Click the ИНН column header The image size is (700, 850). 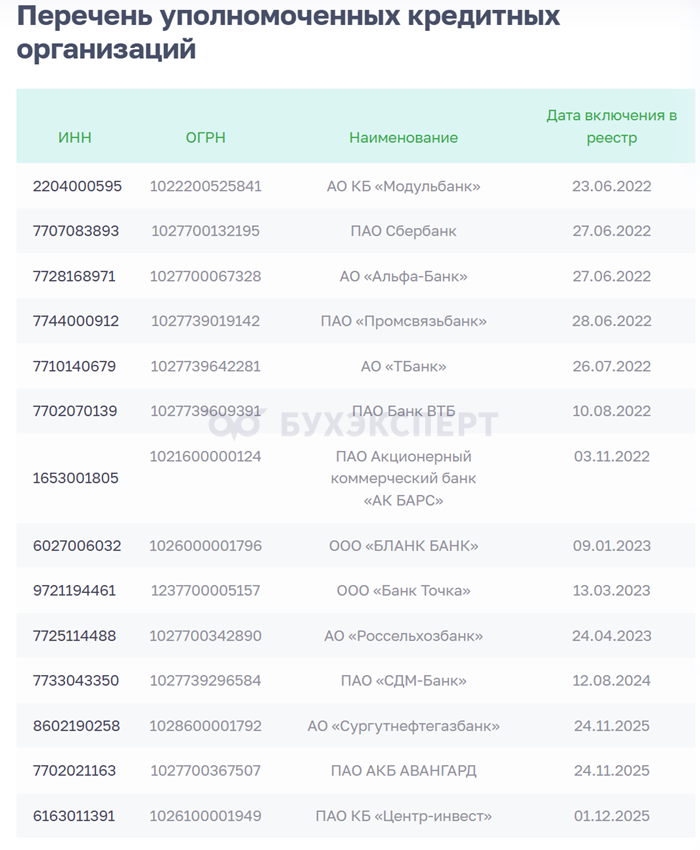click(75, 137)
